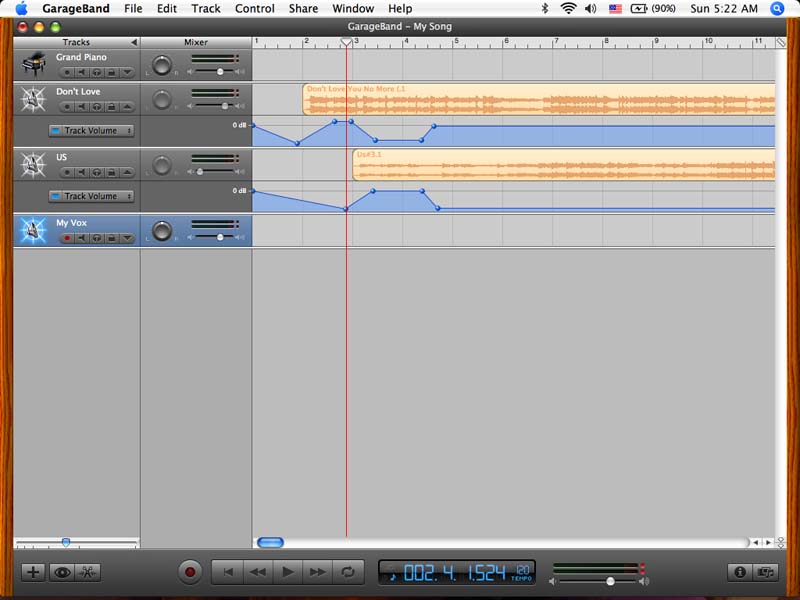Image resolution: width=800 pixels, height=600 pixels.
Task: Open the loop browser eye button
Action: pyautogui.click(x=62, y=572)
